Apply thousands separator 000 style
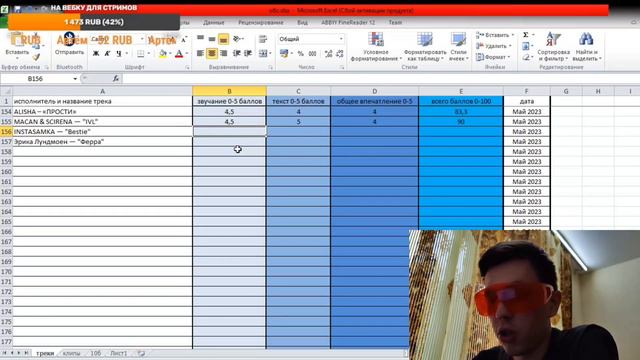This screenshot has width=640, height=360. click(x=312, y=53)
